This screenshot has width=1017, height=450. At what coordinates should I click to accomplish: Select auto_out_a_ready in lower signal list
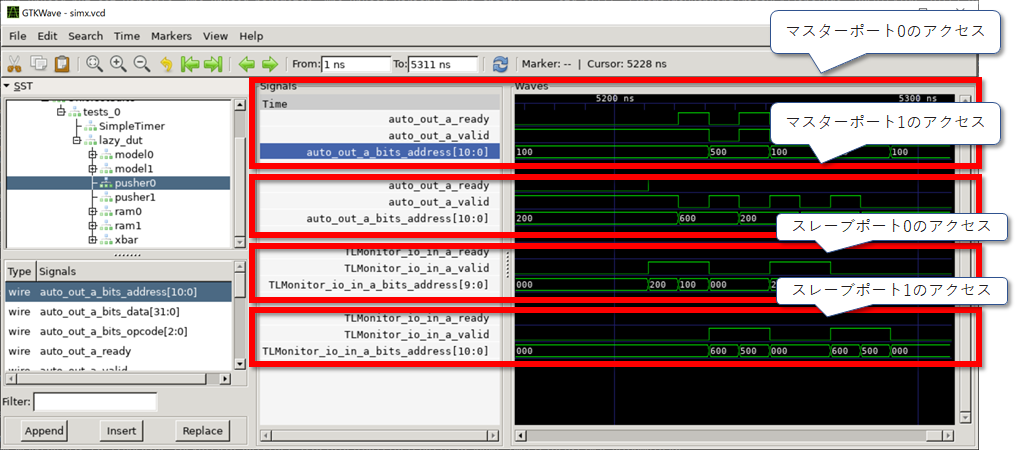click(118, 351)
